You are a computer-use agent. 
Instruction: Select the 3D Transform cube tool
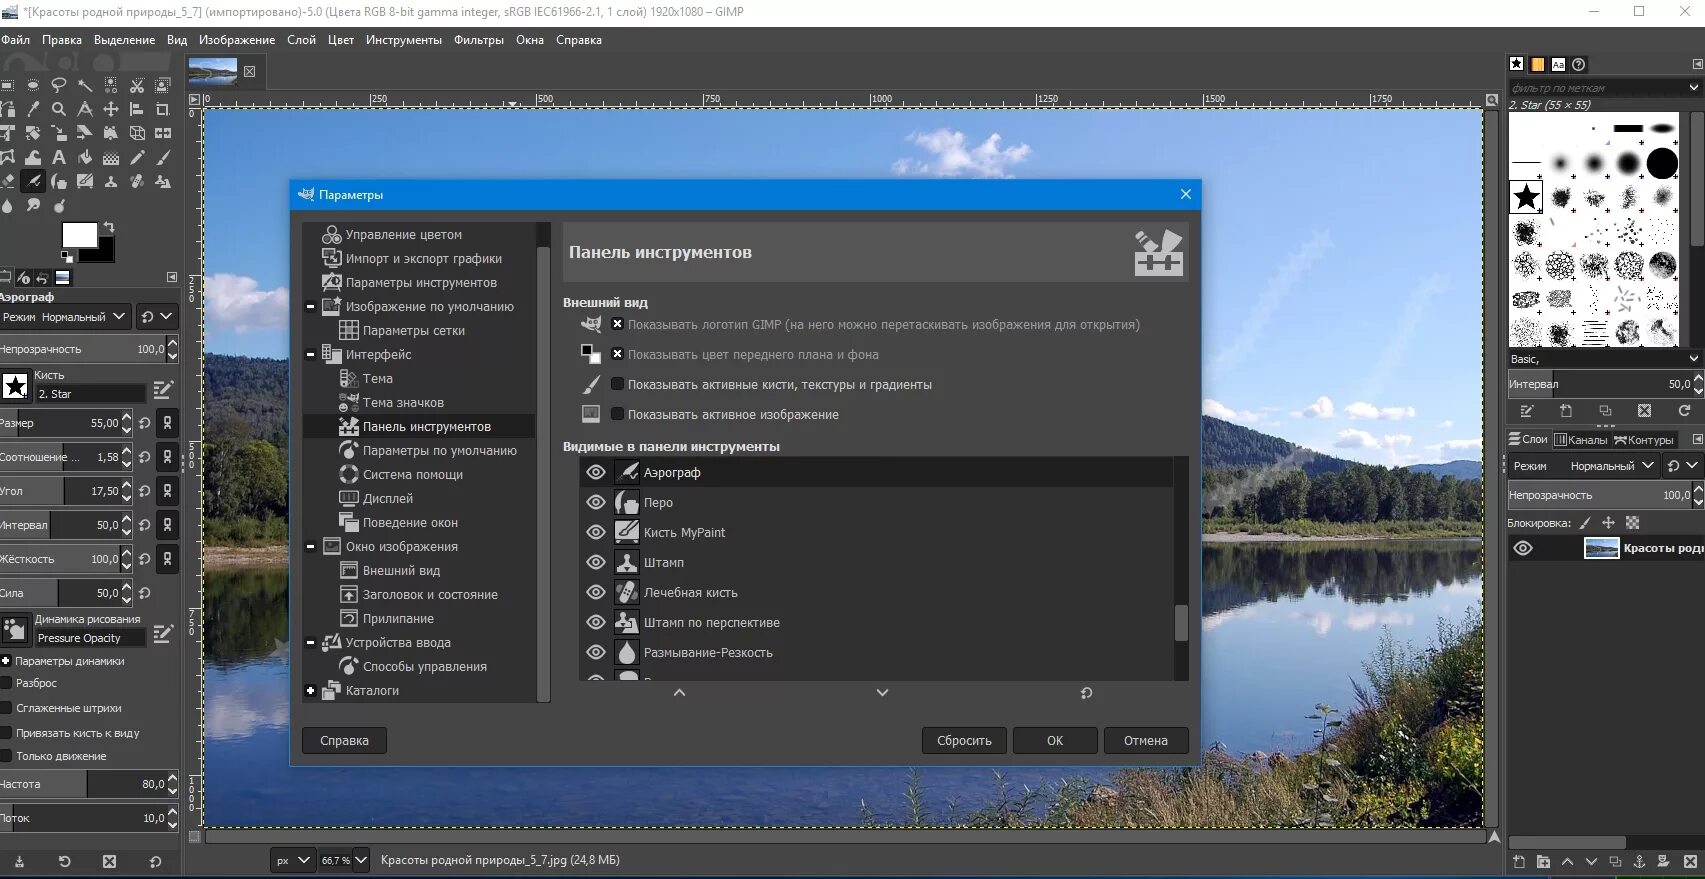[137, 133]
